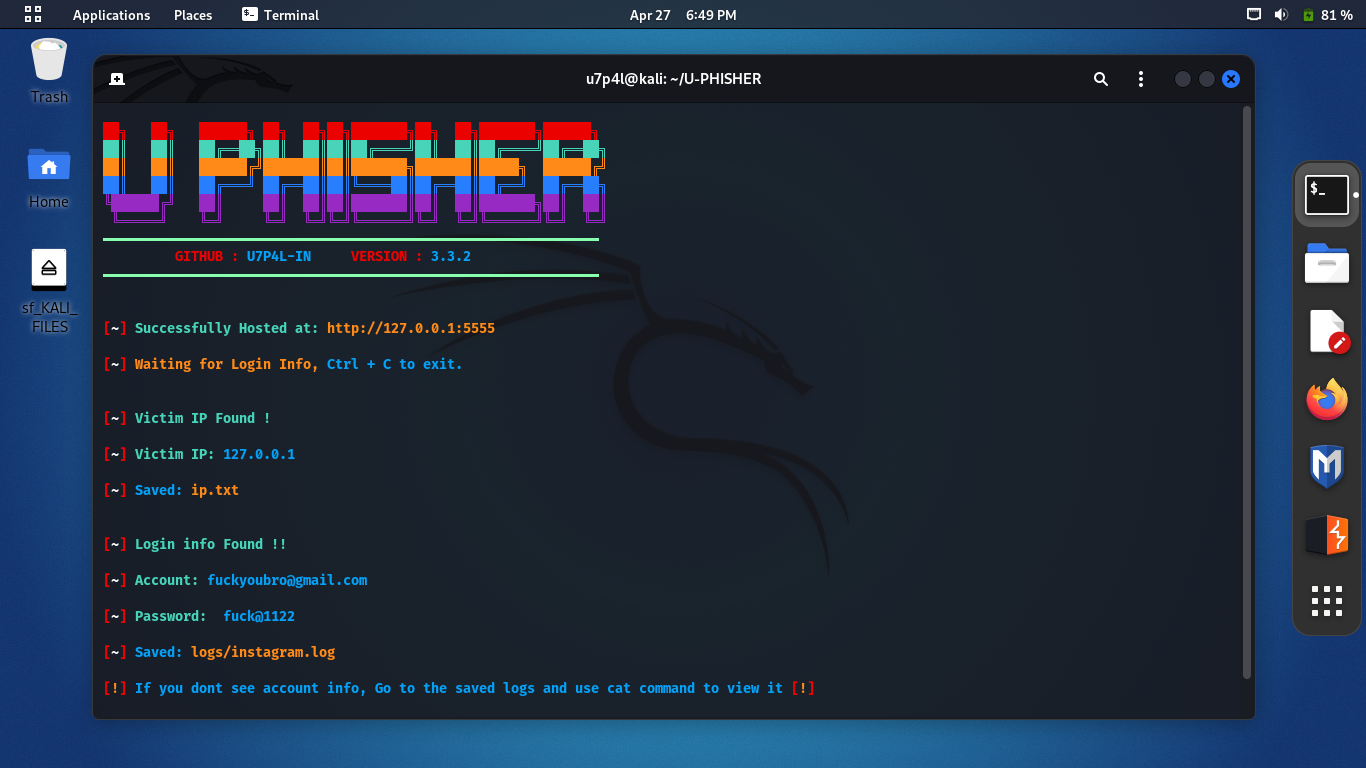Open Metasploit from the dock

coord(1327,467)
